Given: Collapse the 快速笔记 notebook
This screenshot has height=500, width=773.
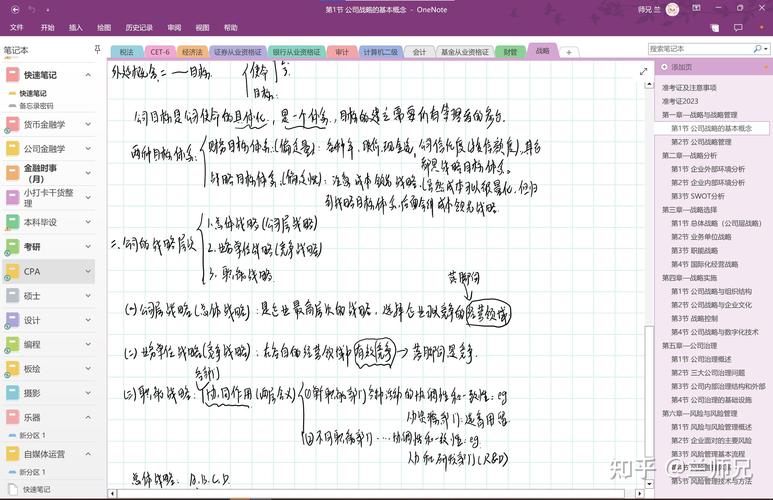Looking at the screenshot, I should tap(88, 75).
